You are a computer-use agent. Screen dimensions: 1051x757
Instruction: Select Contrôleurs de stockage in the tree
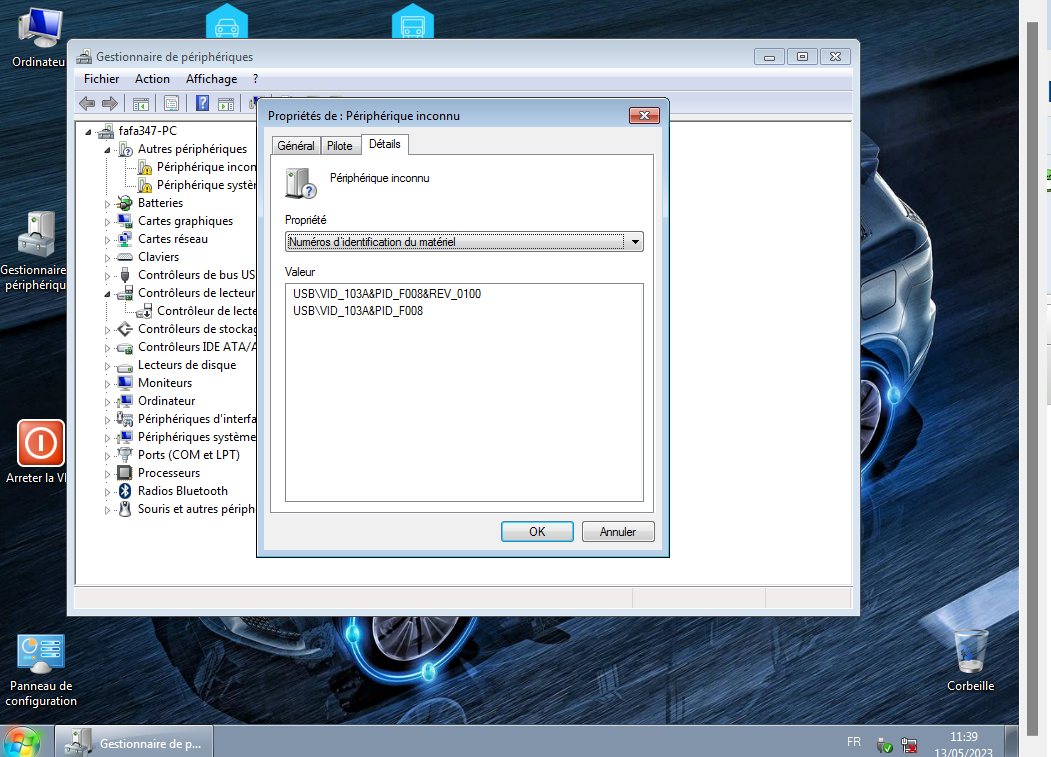pyautogui.click(x=196, y=329)
